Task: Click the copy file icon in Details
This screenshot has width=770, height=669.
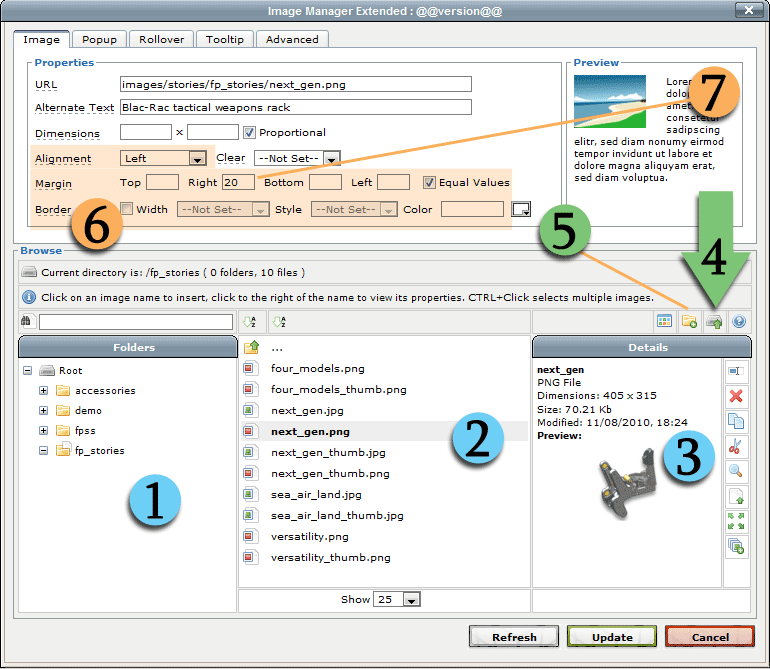Action: pos(736,421)
